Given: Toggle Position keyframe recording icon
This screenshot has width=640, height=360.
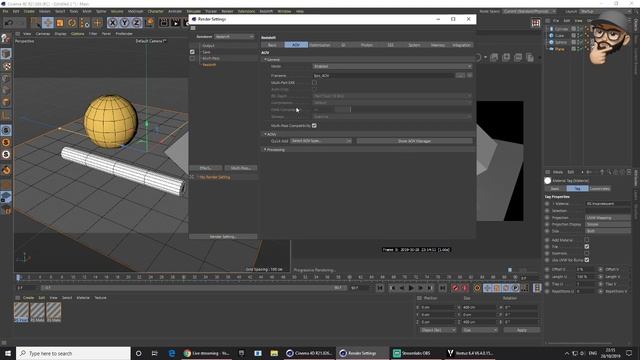Looking at the screenshot, I should point(487,288).
